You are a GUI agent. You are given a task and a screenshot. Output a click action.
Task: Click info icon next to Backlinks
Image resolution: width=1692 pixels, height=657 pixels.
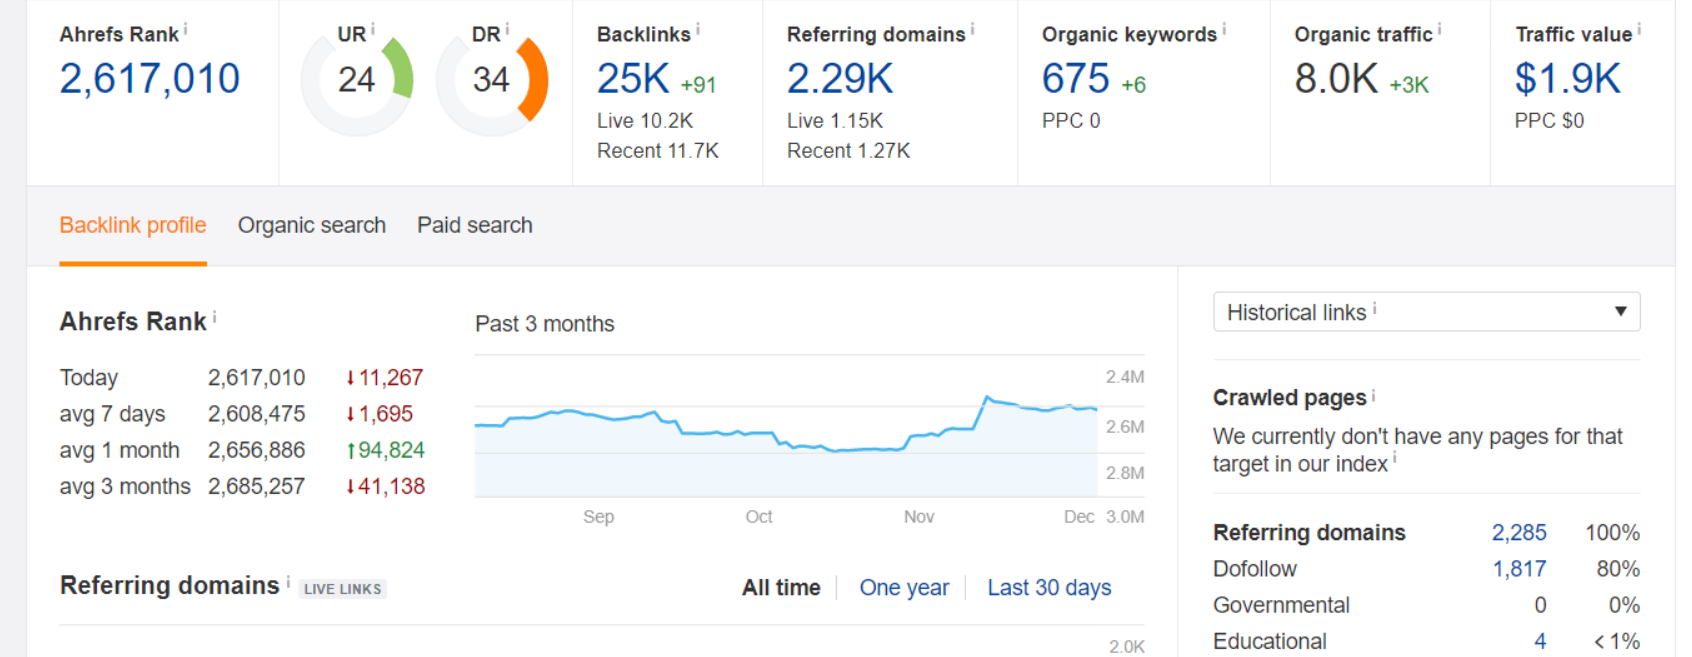click(697, 30)
